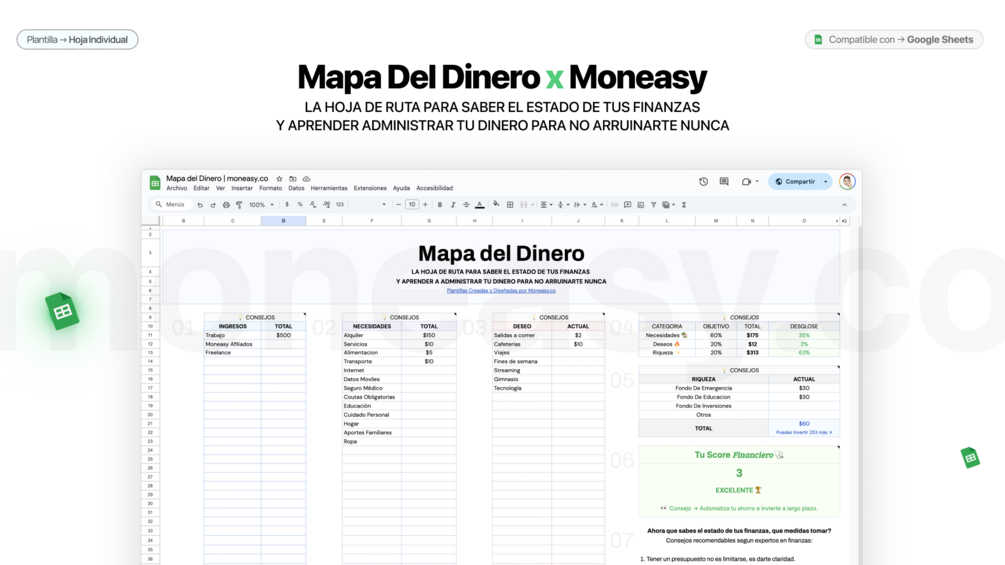
Task: Click the decrease font size minus
Action: (399, 205)
